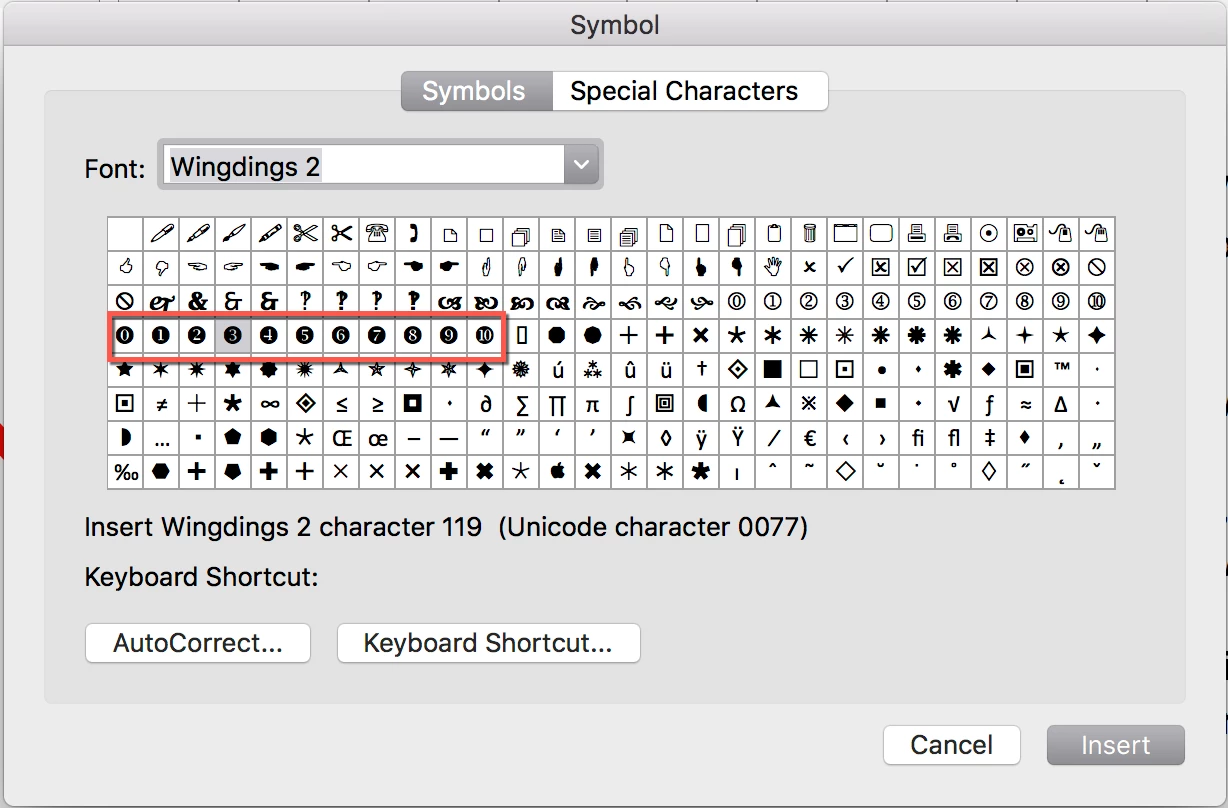This screenshot has width=1228, height=808.
Task: Click the Wingdings 2 font name field
Action: click(363, 165)
